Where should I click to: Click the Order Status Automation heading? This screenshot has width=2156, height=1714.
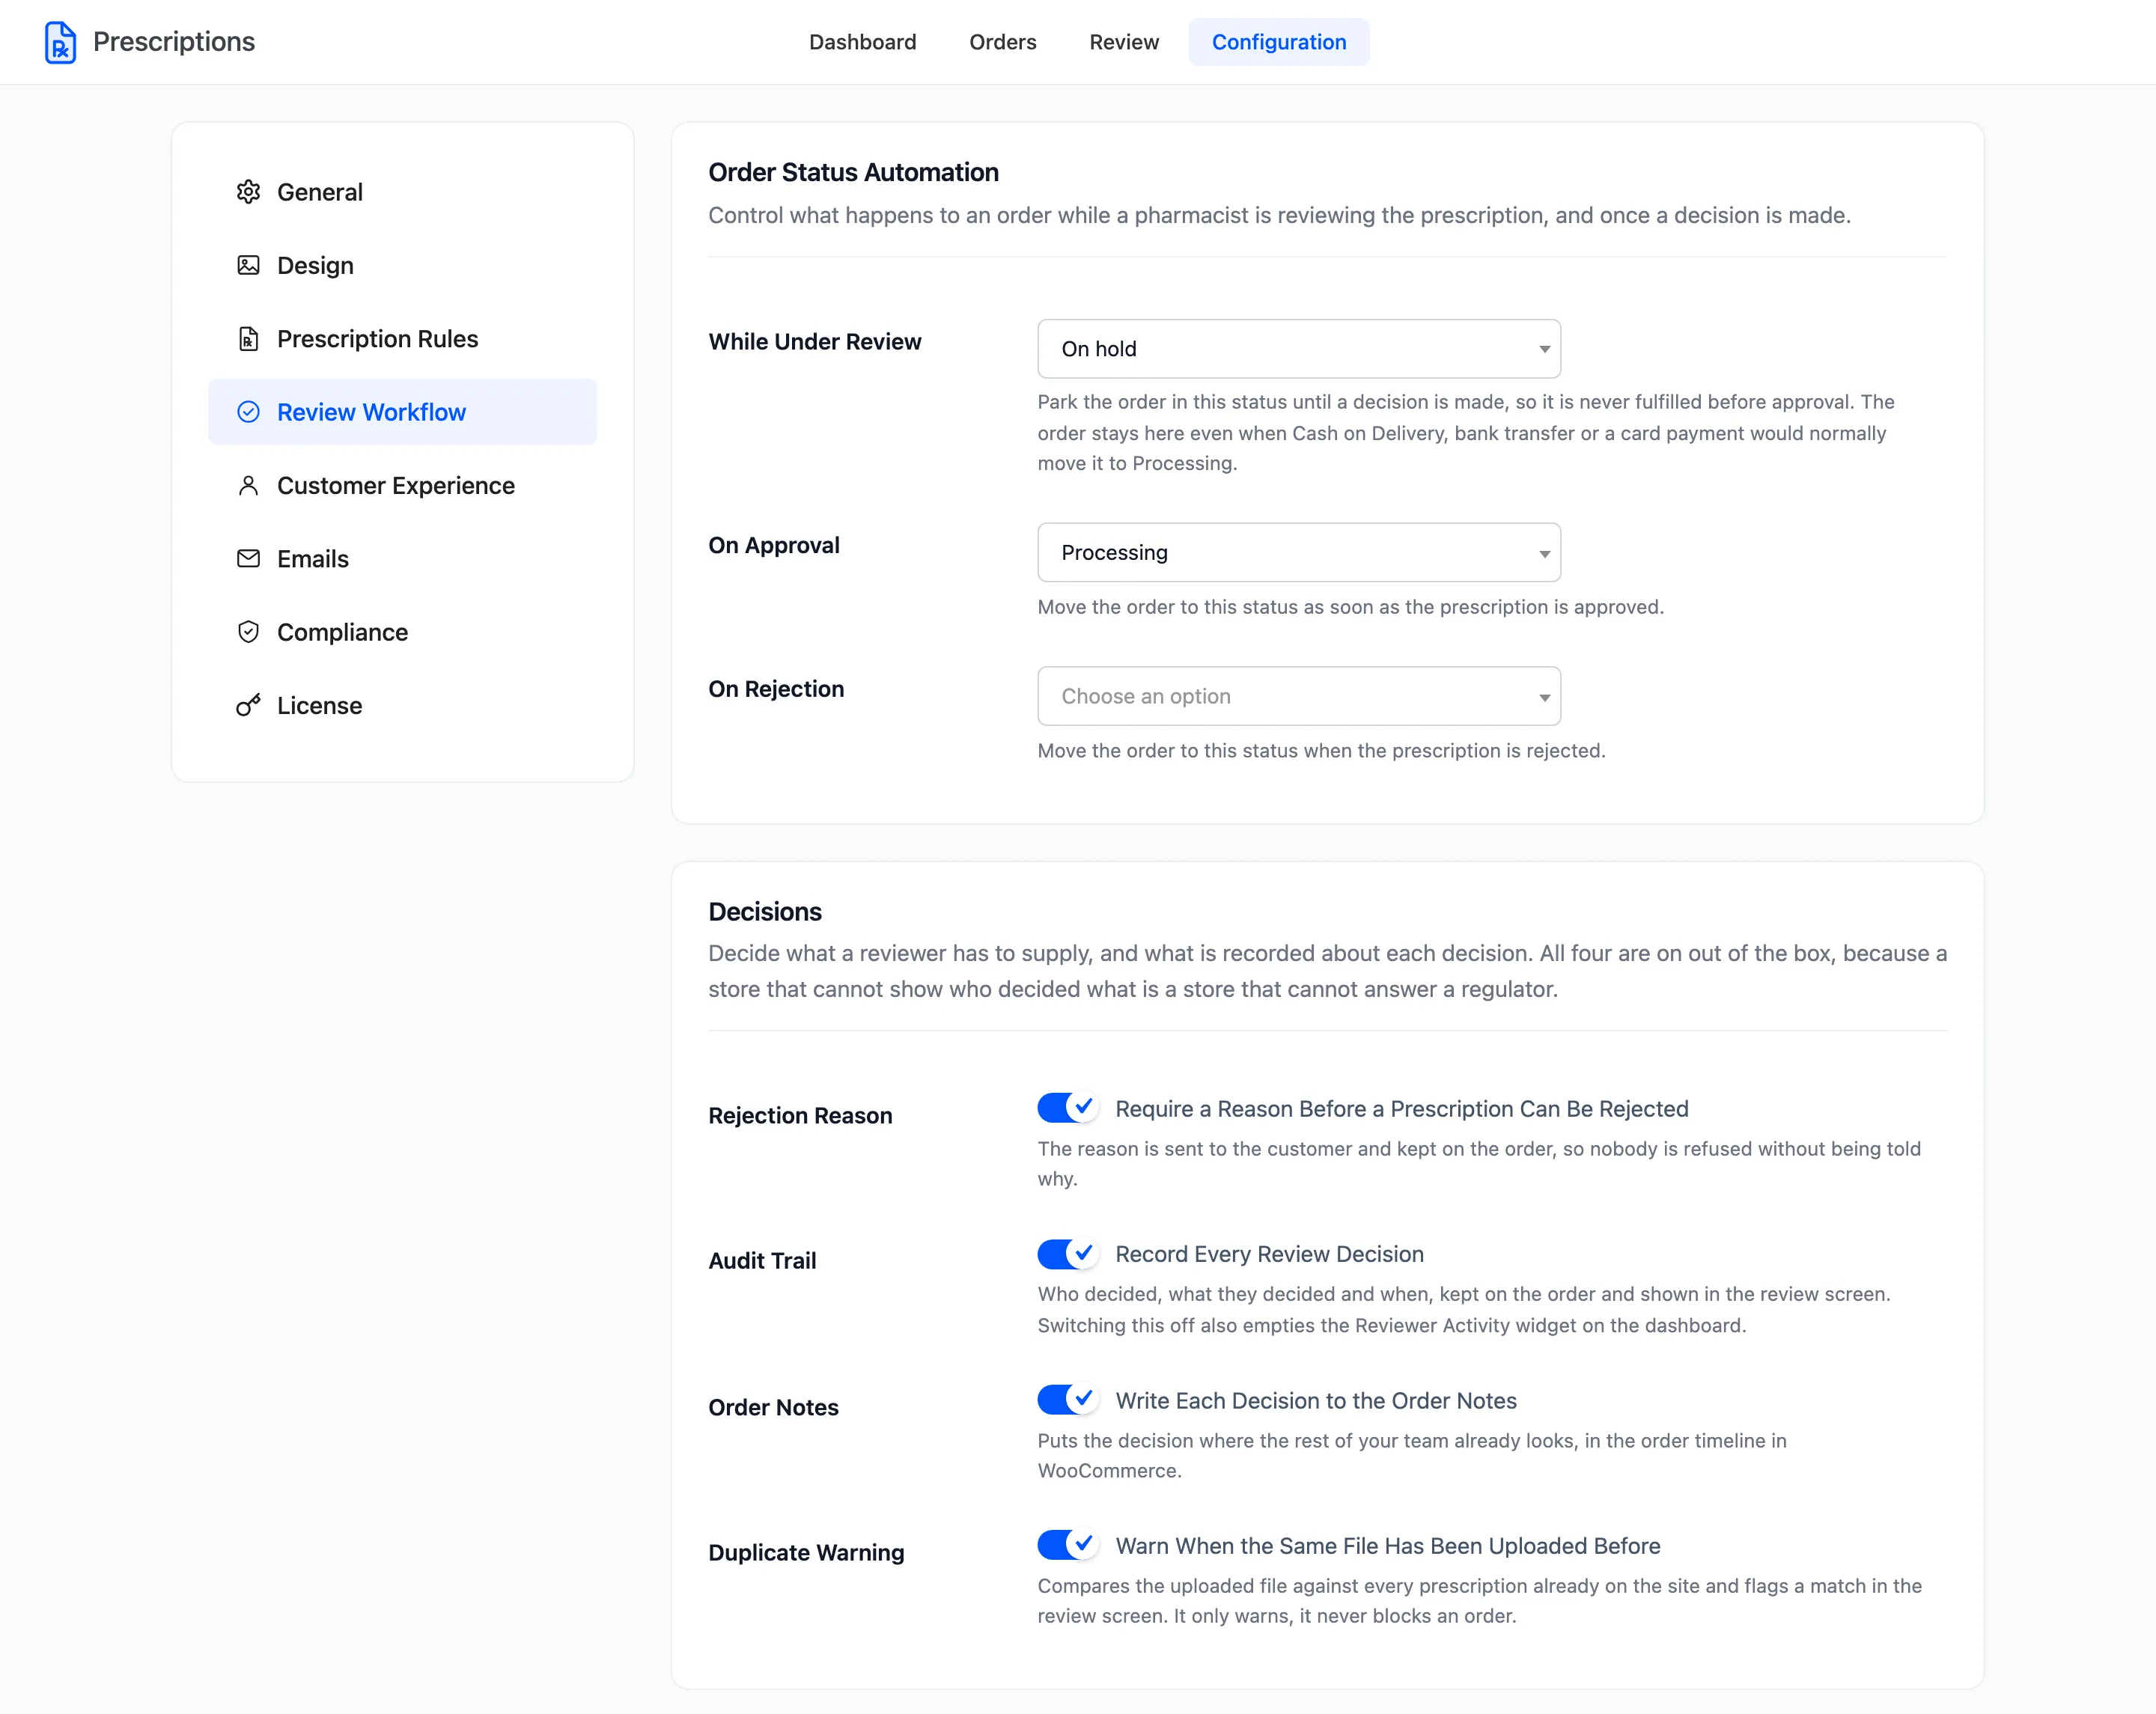[x=853, y=172]
